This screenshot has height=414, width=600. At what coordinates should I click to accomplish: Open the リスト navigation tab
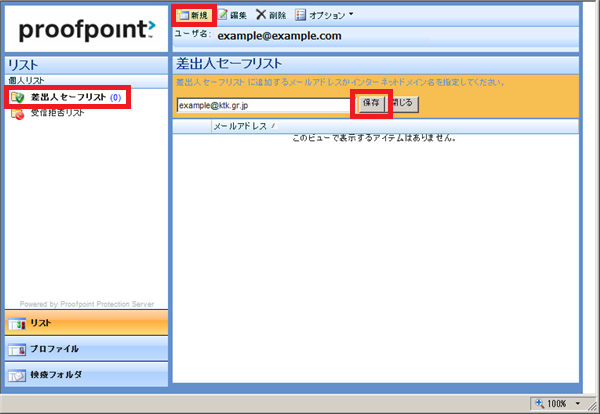click(x=86, y=323)
